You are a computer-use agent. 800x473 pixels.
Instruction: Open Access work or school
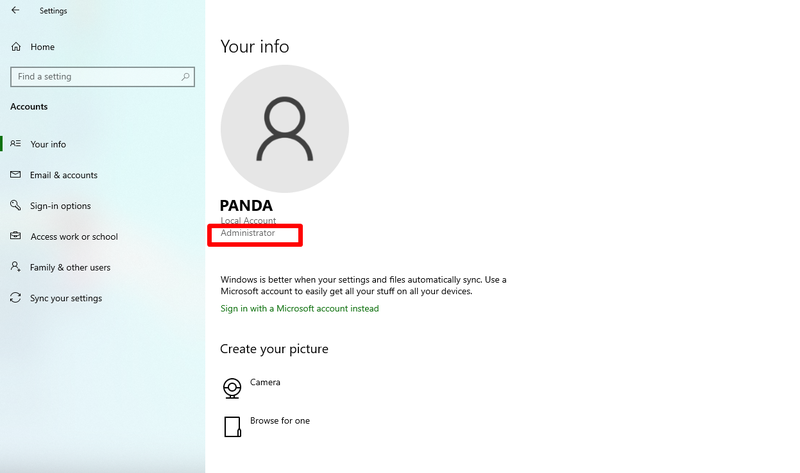point(74,237)
